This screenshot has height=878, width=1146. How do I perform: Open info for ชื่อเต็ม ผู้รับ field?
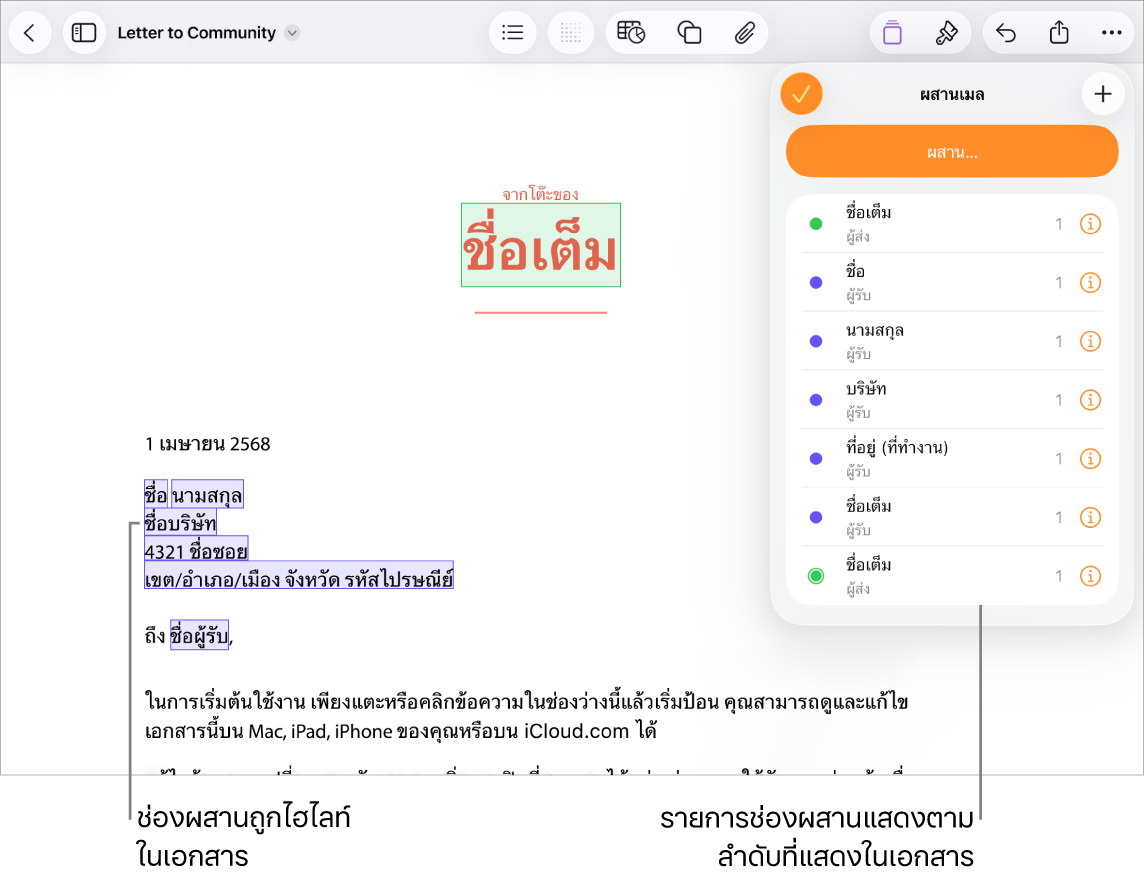coord(1090,518)
